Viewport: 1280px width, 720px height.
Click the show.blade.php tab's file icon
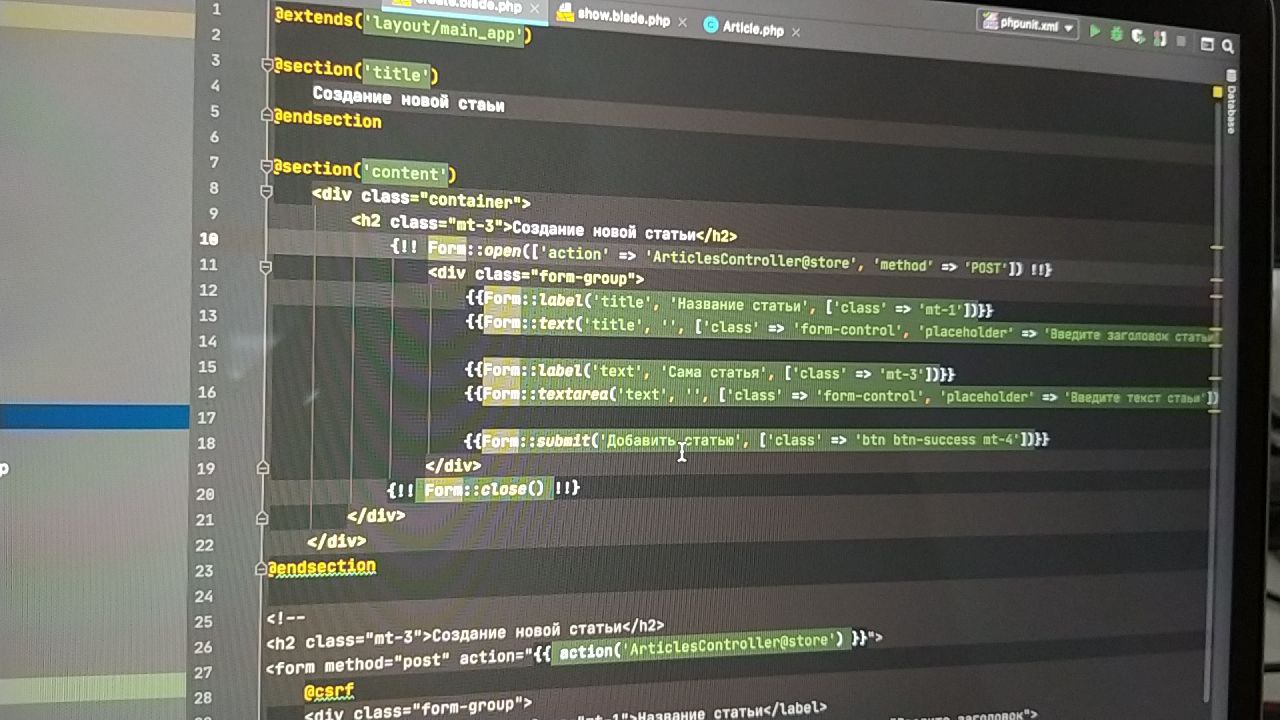point(565,13)
